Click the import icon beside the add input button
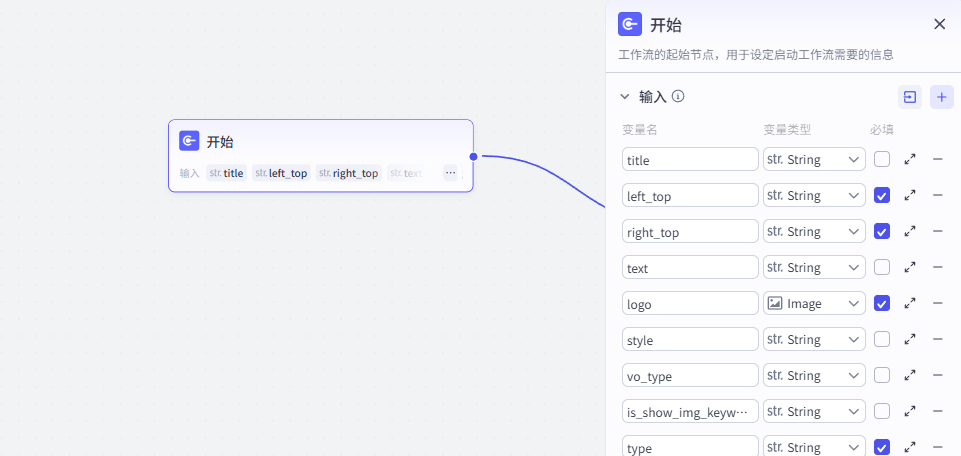The height and width of the screenshot is (456, 961). click(x=910, y=97)
